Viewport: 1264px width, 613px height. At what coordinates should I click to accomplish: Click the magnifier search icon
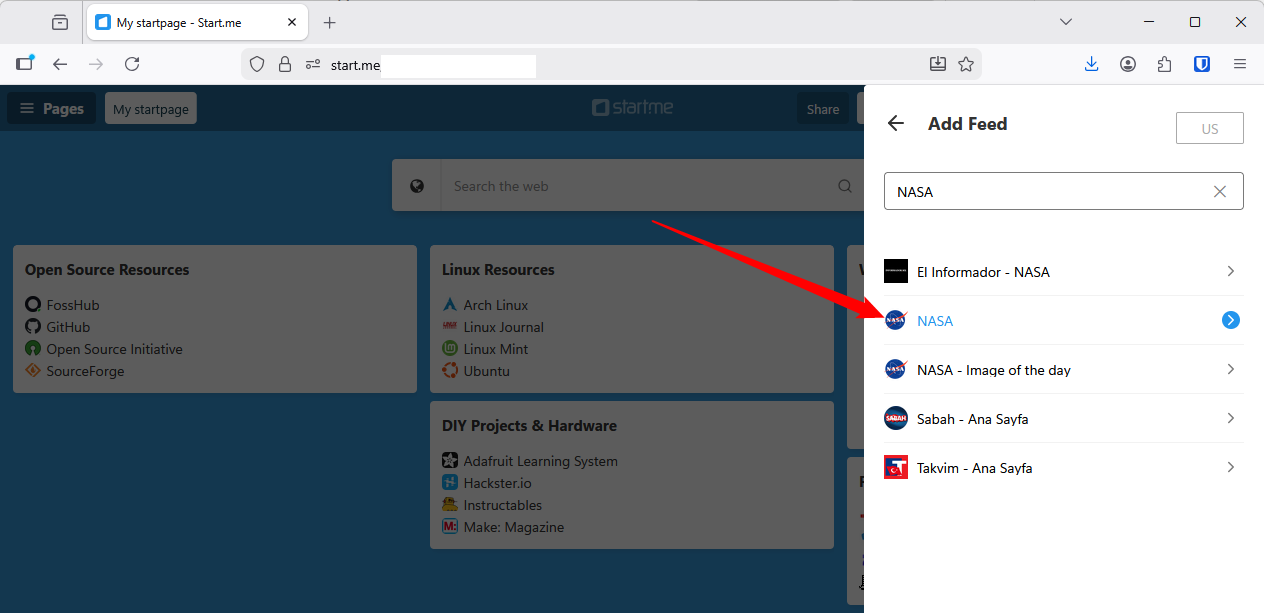845,185
